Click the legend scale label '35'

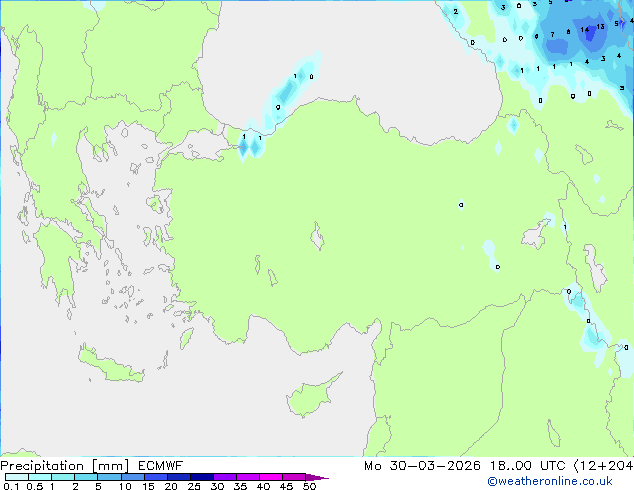tap(240, 486)
